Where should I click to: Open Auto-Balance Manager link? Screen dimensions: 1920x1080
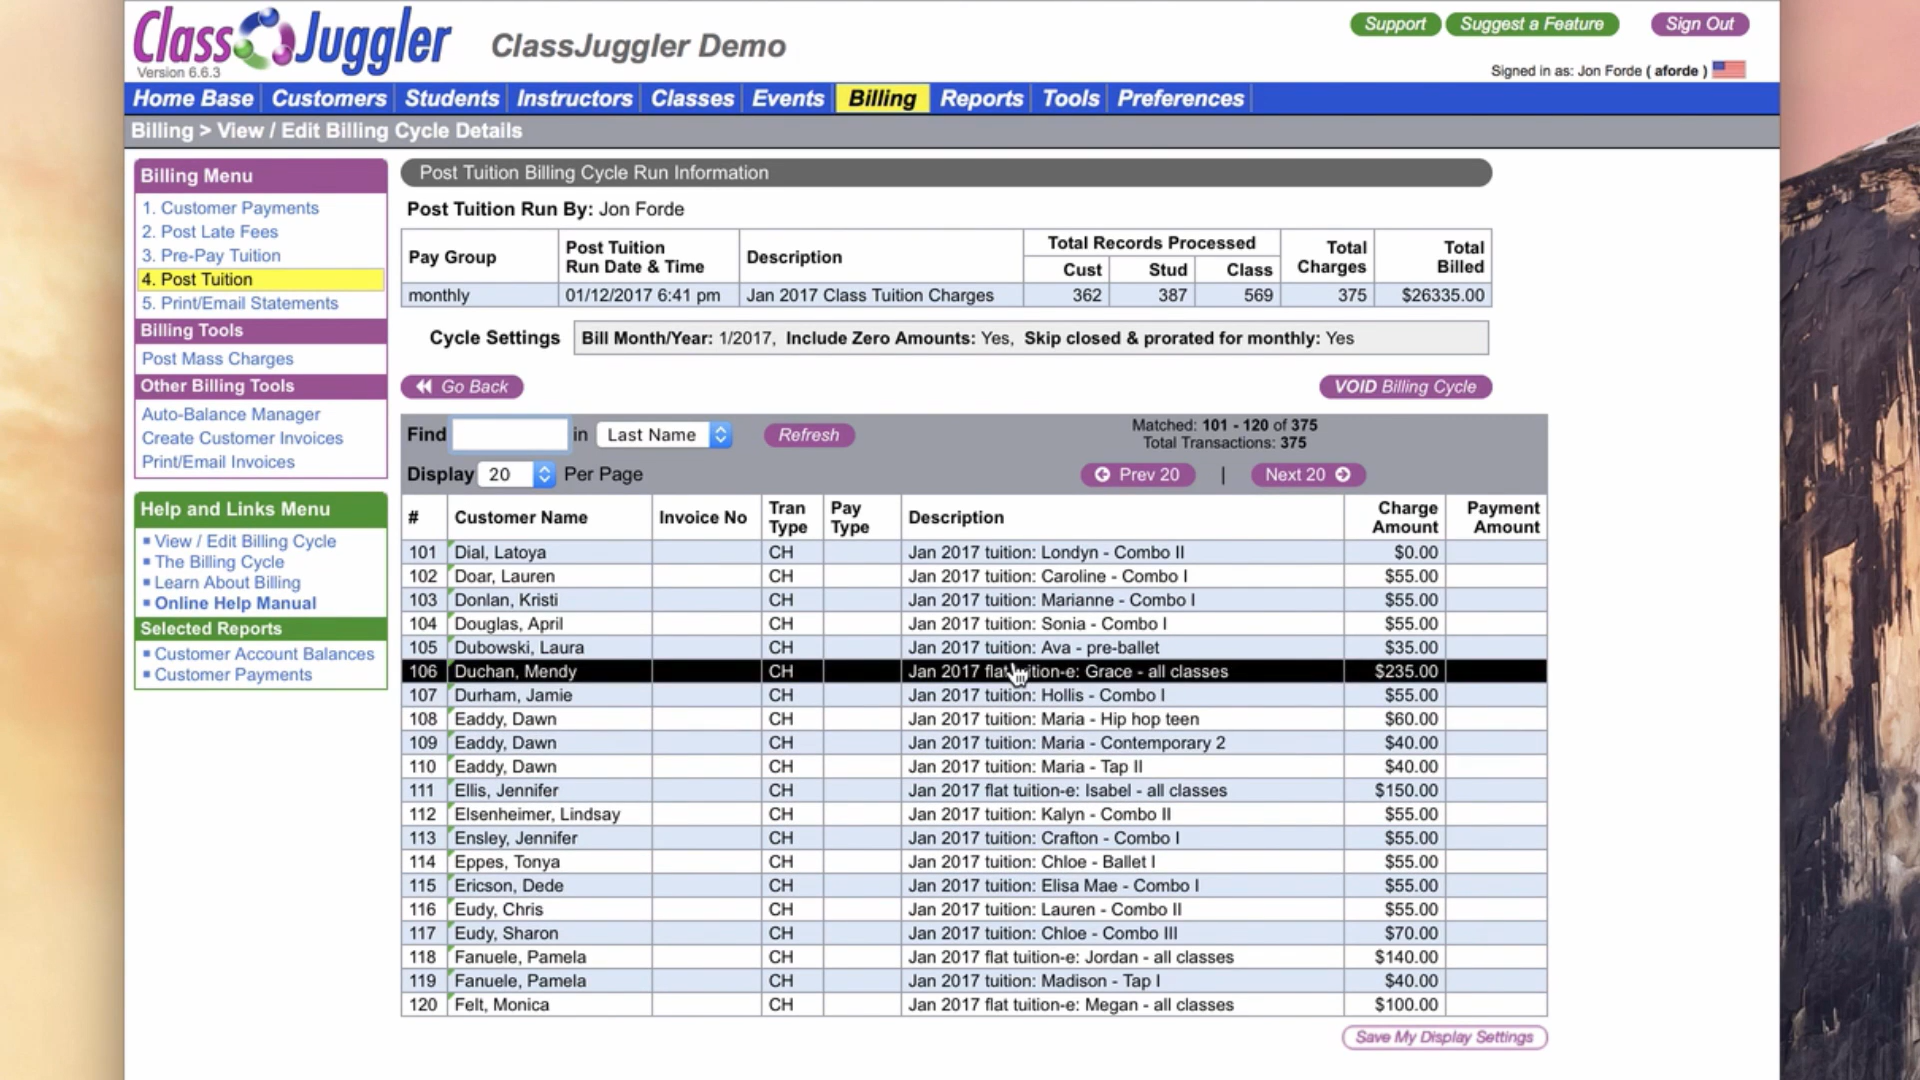tap(231, 414)
